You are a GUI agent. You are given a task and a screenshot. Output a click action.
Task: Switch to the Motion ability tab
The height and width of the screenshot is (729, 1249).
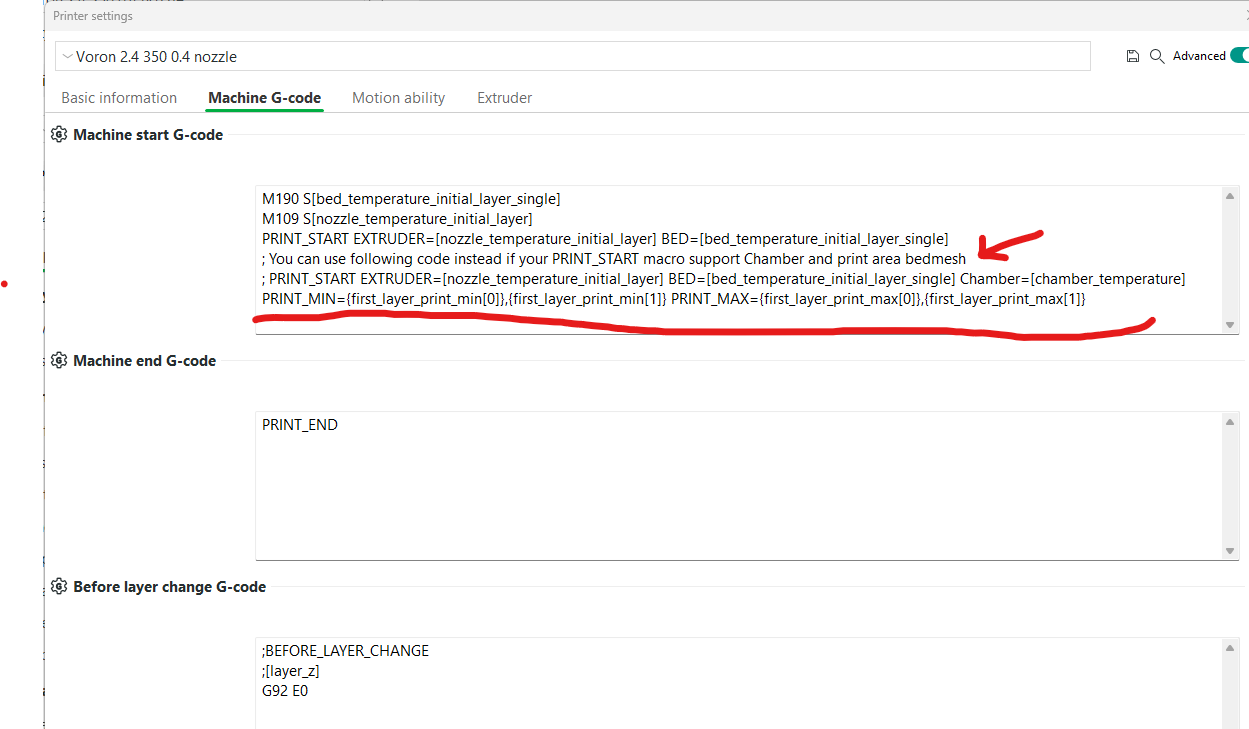point(398,97)
